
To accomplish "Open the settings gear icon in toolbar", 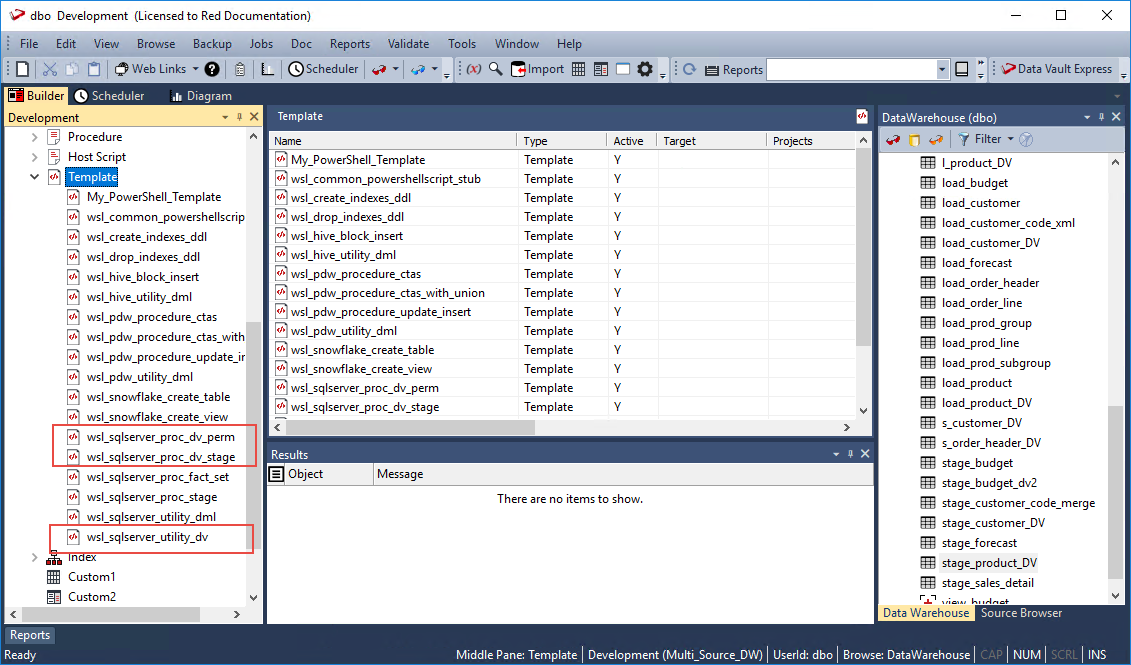I will 645,69.
